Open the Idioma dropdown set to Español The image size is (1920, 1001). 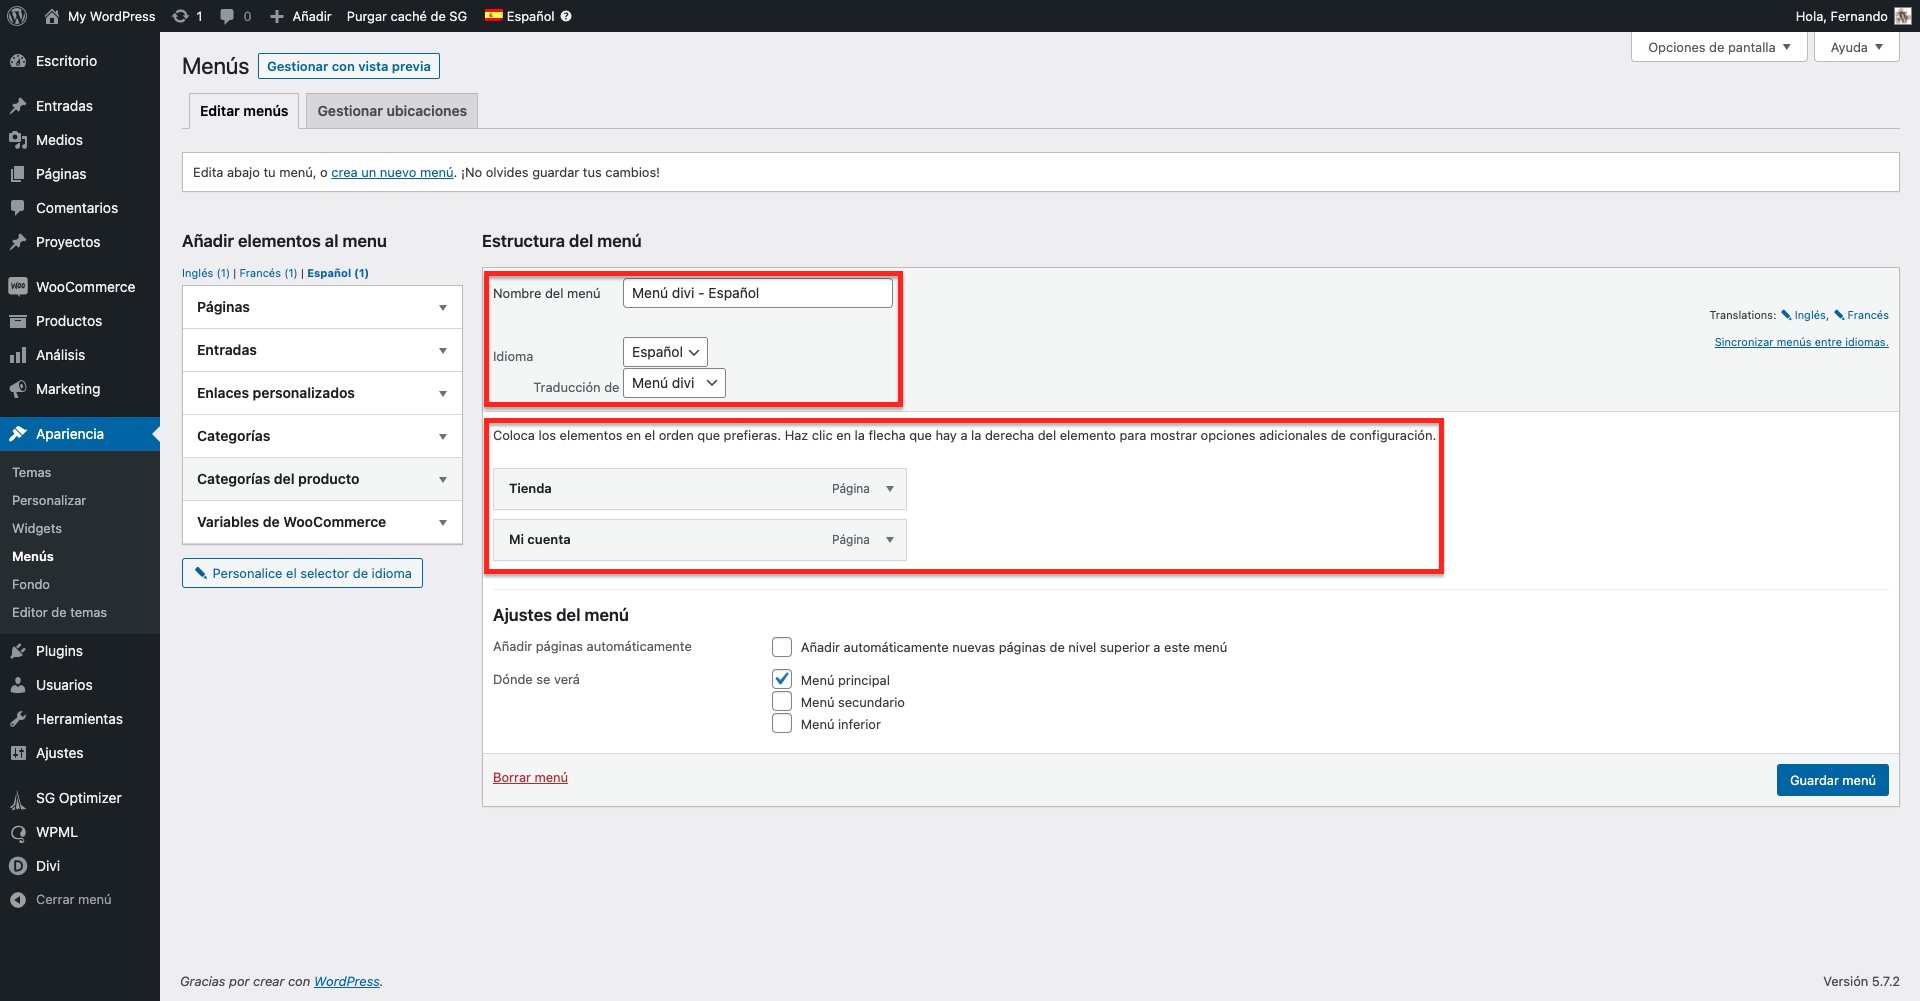tap(665, 352)
